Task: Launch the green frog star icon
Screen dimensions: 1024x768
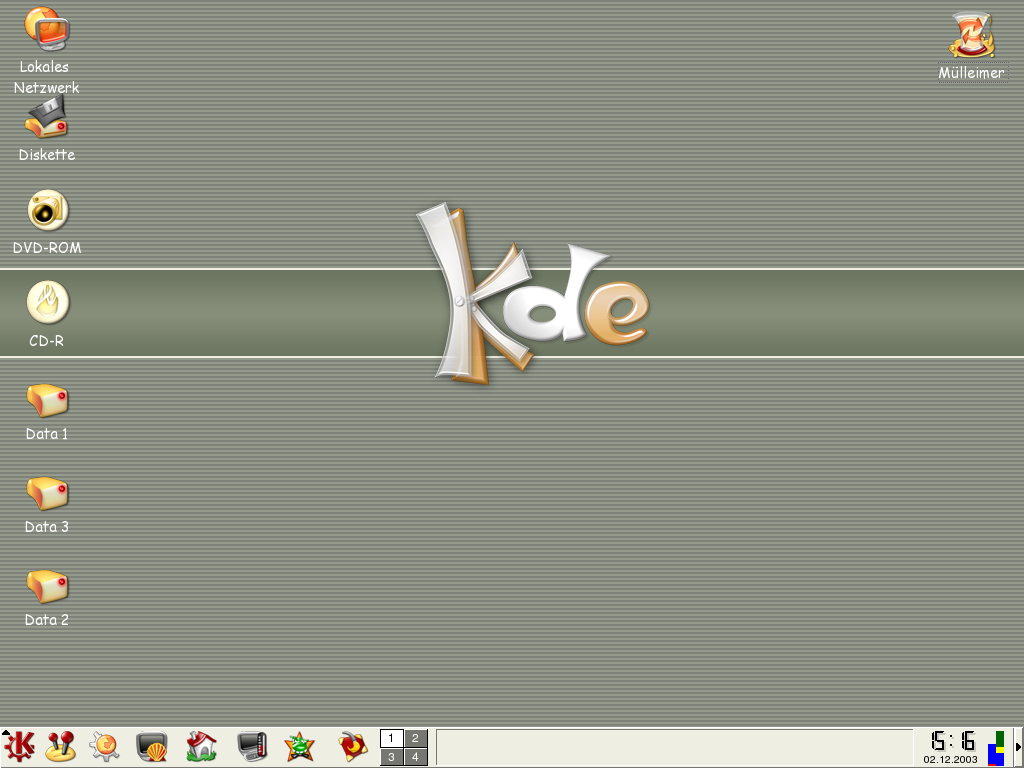Action: pyautogui.click(x=300, y=747)
